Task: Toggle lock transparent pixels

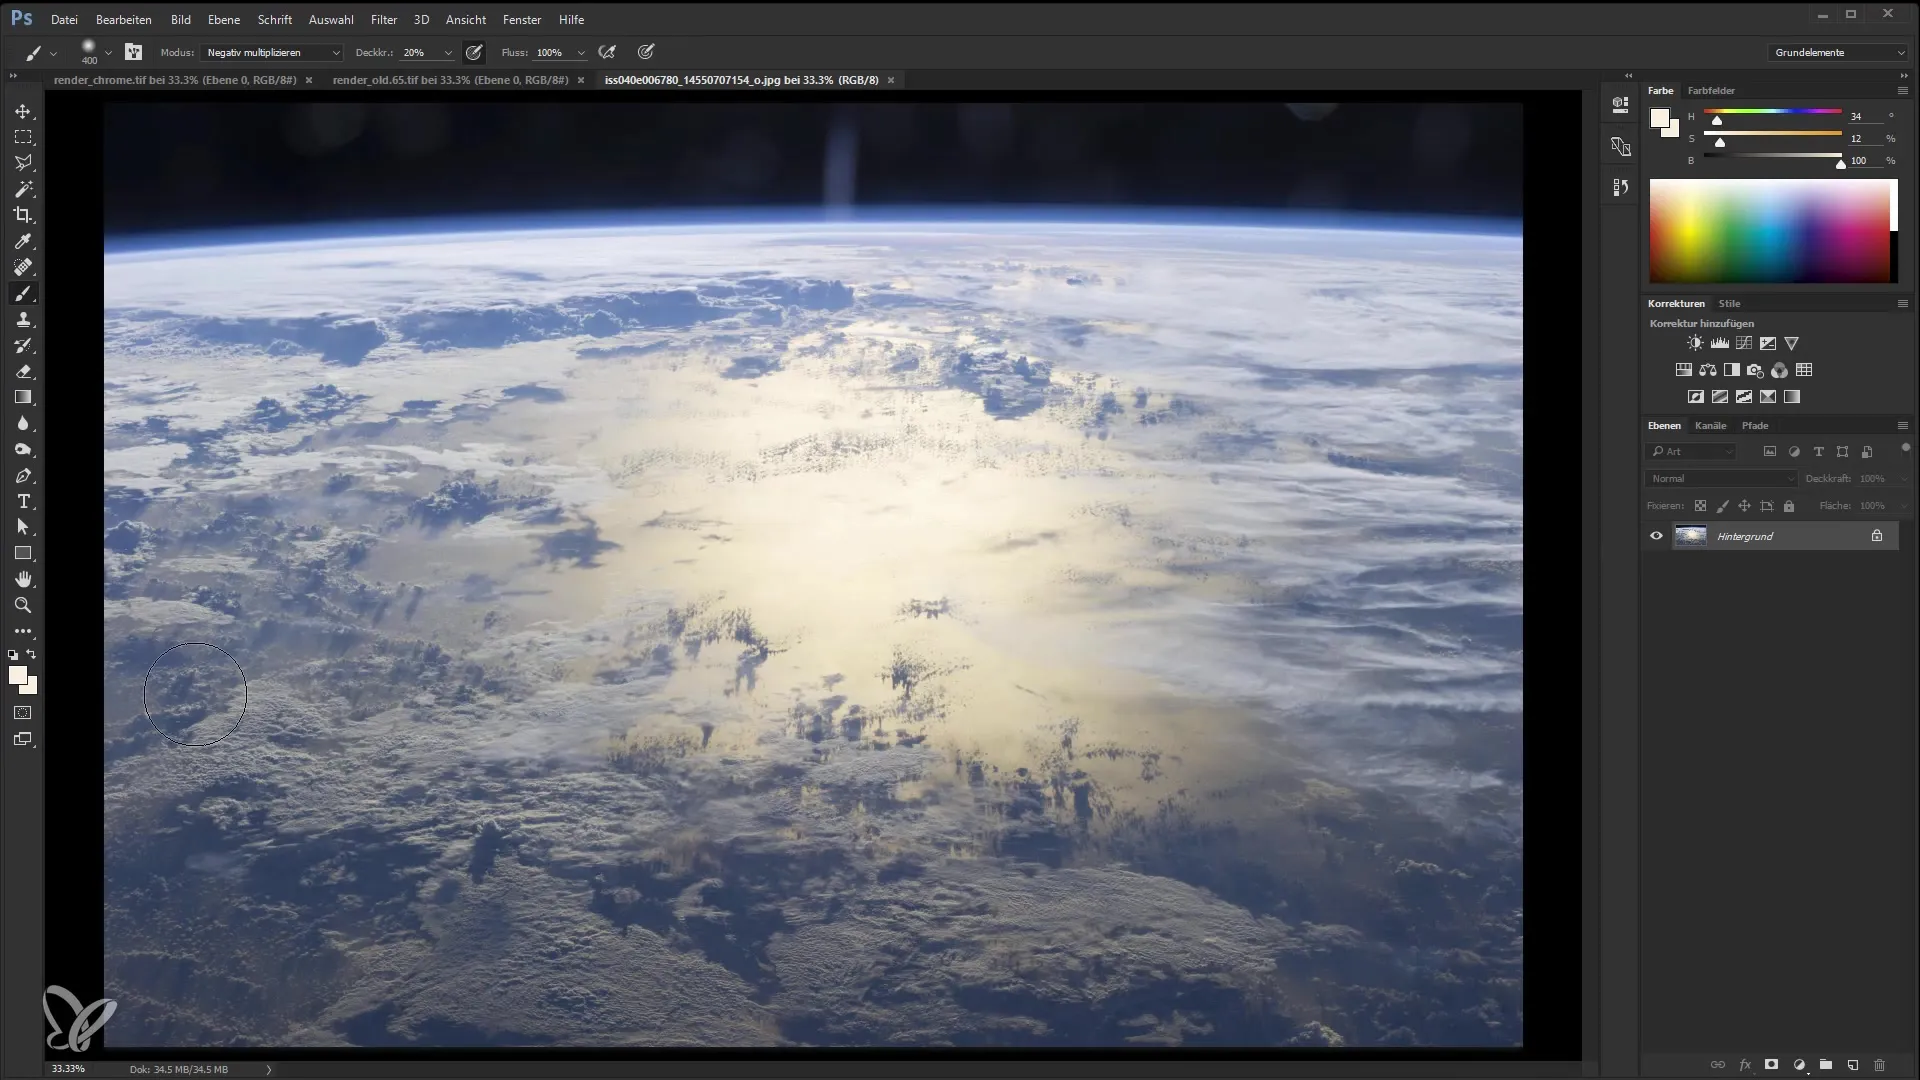Action: pos(1700,506)
